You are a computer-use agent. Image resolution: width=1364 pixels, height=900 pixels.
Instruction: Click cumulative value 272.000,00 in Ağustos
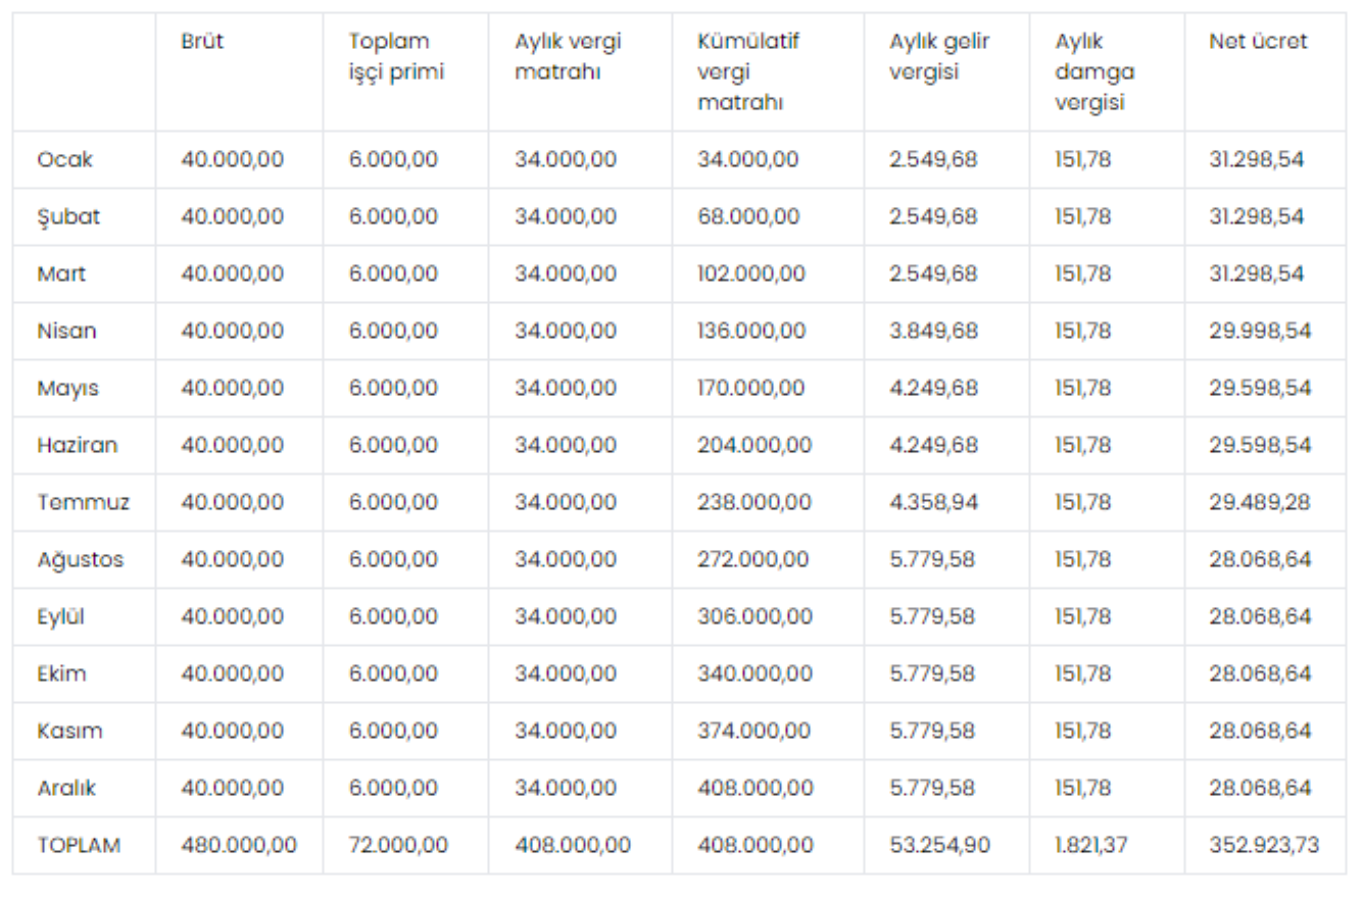point(753,559)
